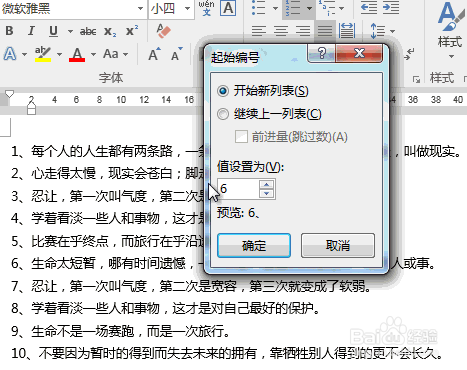Decrease start value with down spinner
Viewport: 467px width, 370px height.
pos(267,194)
